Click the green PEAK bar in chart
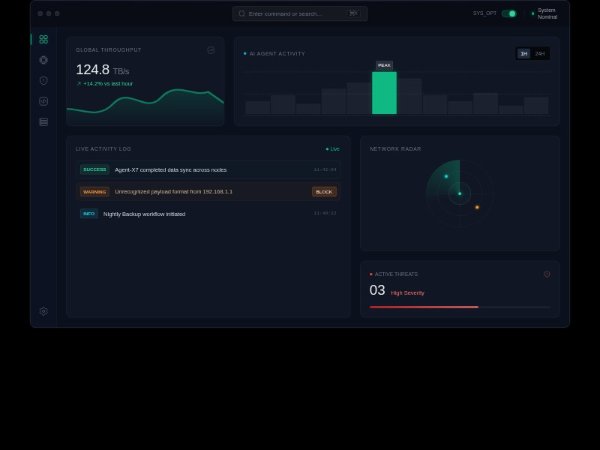This screenshot has height=450, width=600. pyautogui.click(x=384, y=93)
